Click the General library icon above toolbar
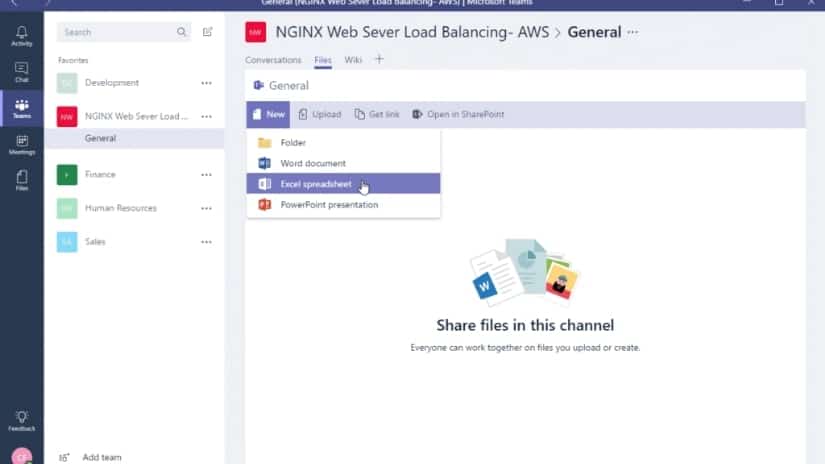Image resolution: width=825 pixels, height=464 pixels. [258, 85]
